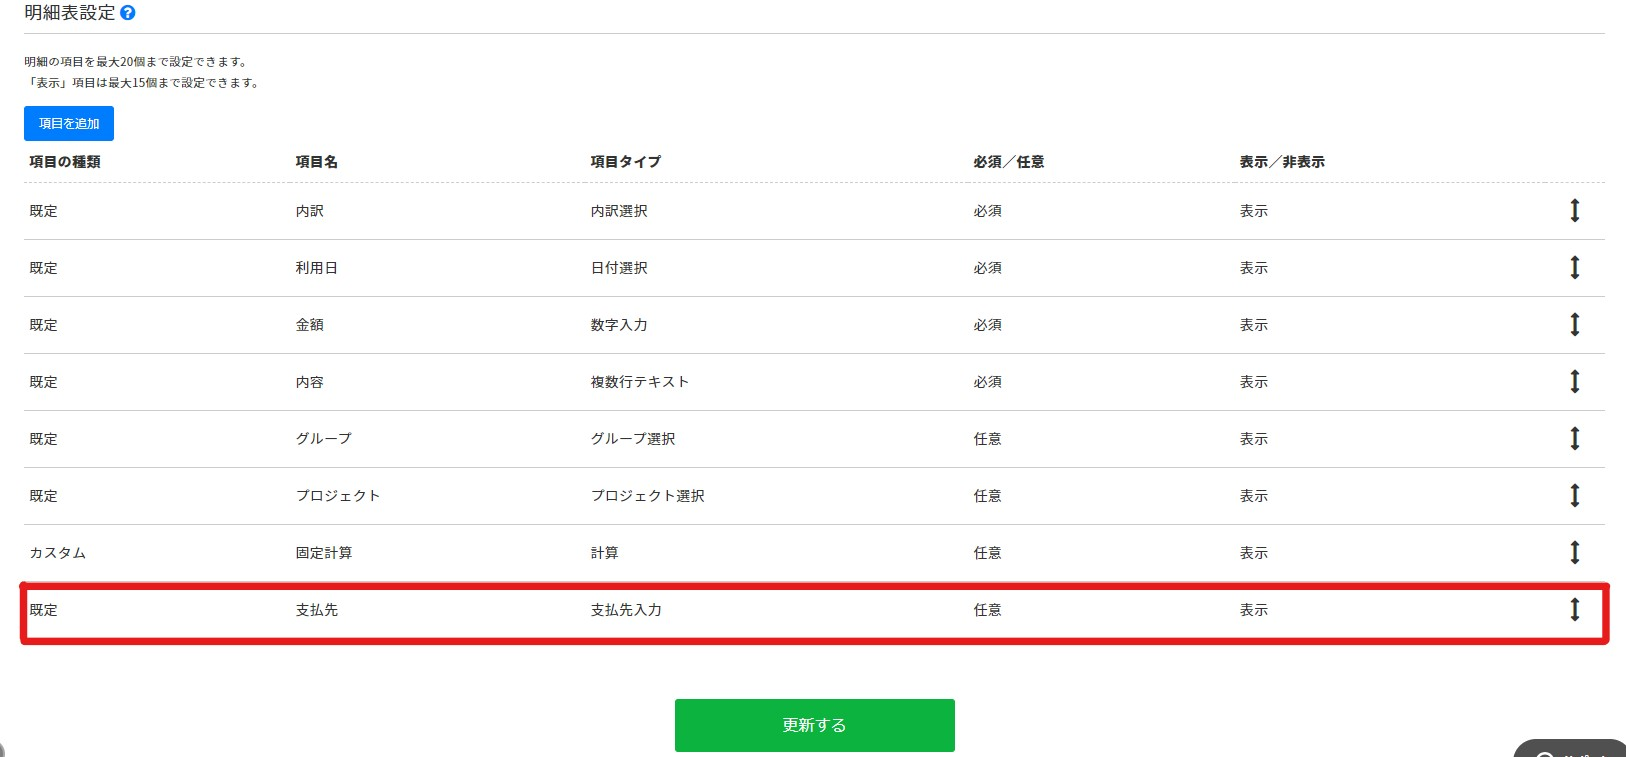Click the 項目タイプ column header

point(625,162)
